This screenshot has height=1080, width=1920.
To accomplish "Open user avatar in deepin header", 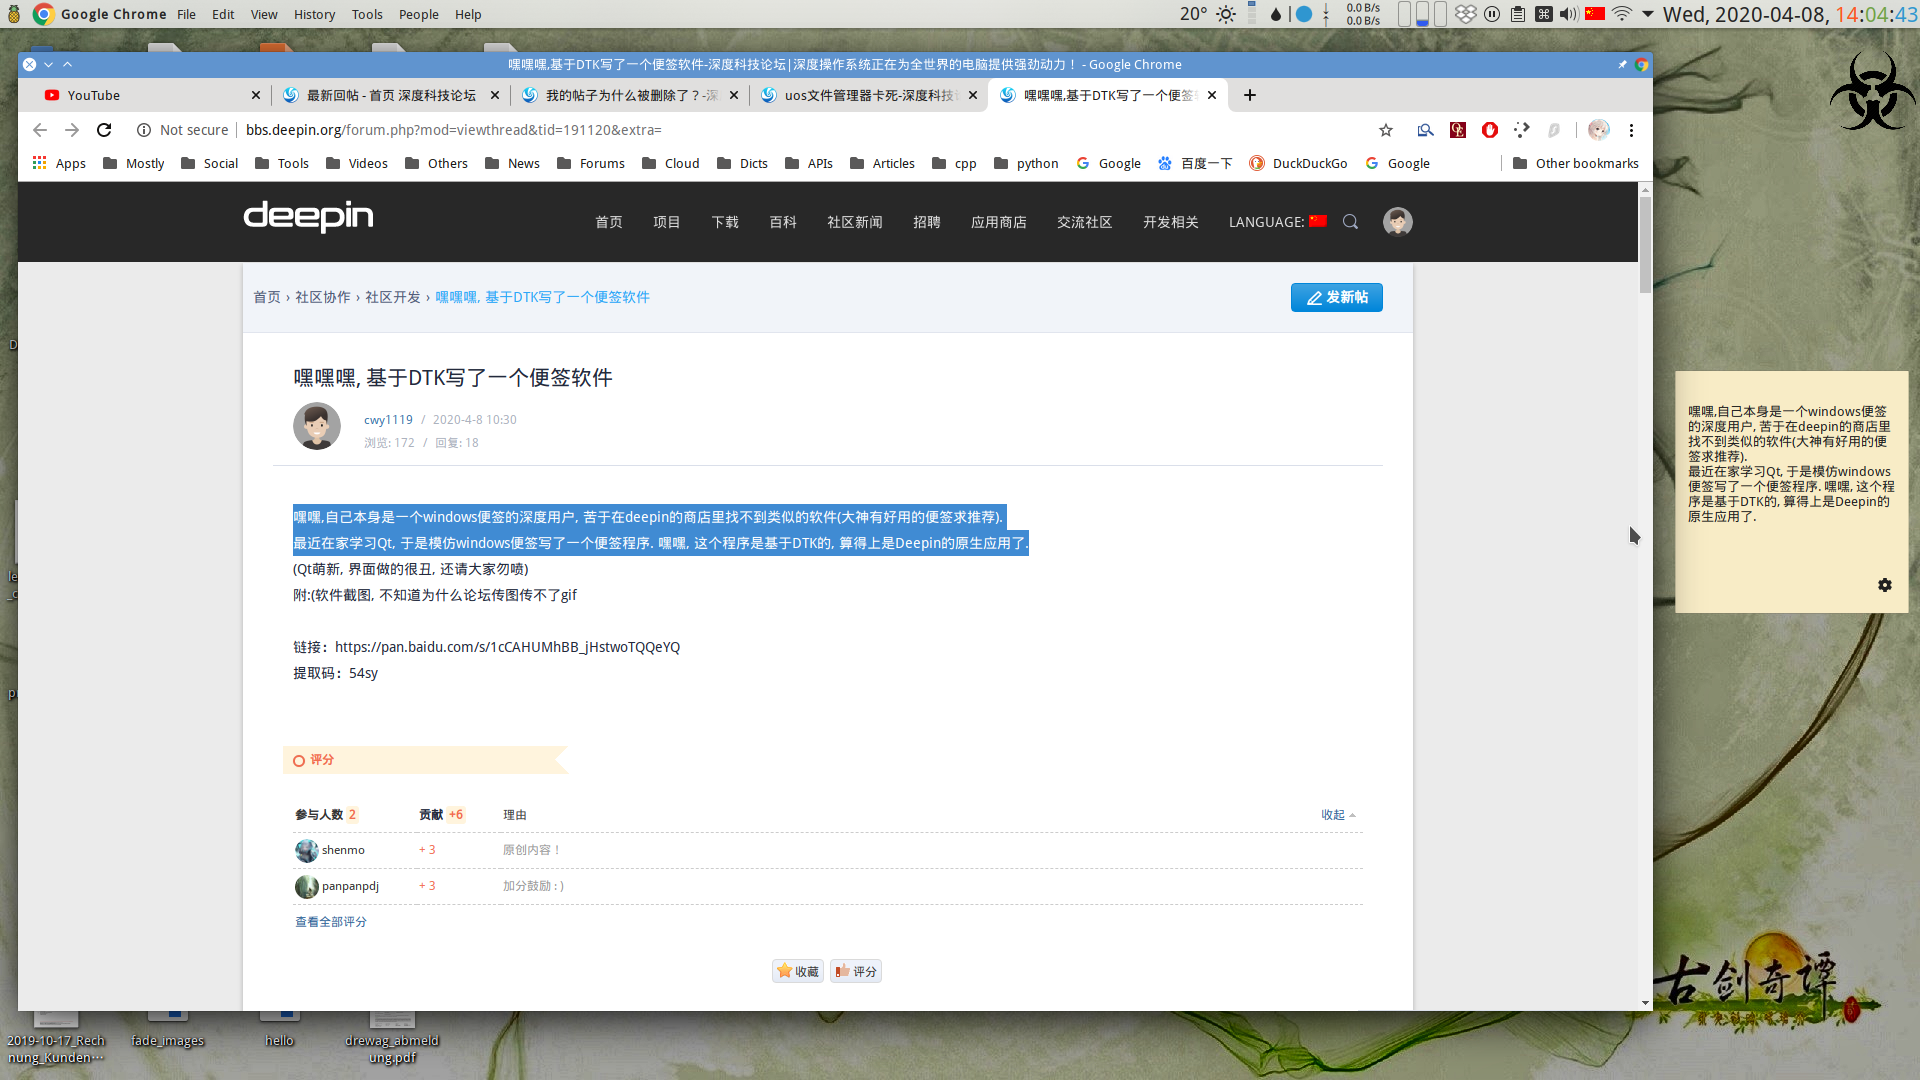I will click(x=1397, y=222).
